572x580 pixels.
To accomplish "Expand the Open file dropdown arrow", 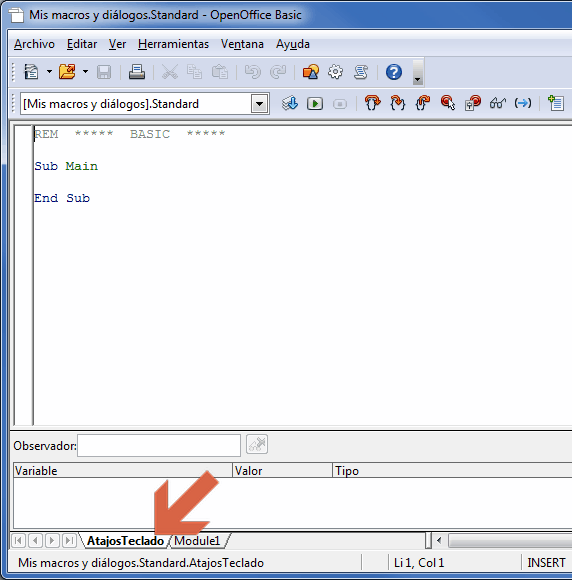I will click(x=85, y=72).
